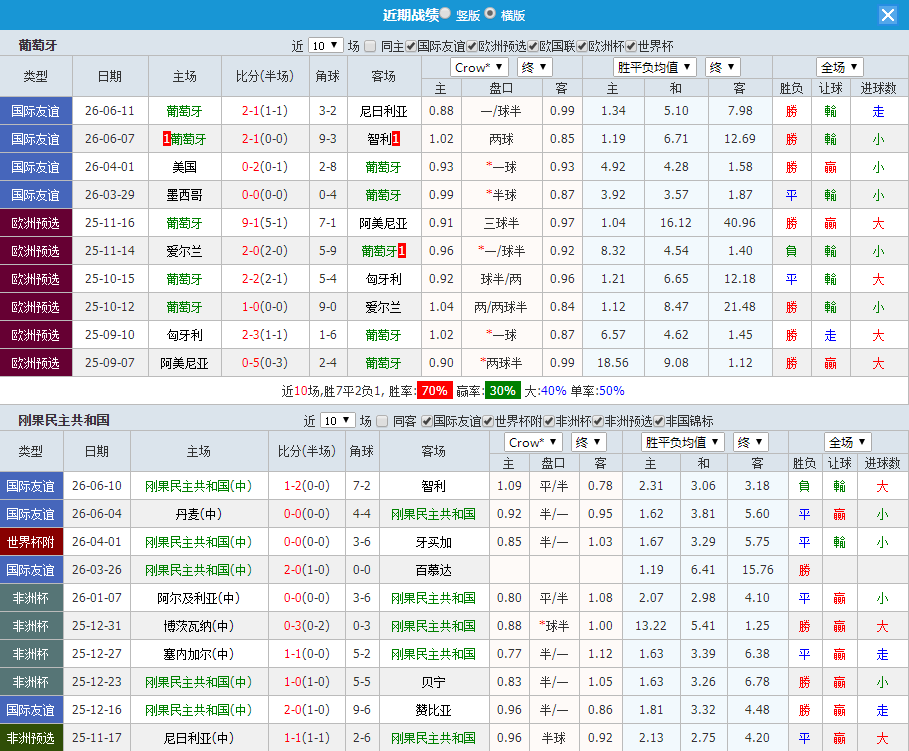Image resolution: width=909 pixels, height=751 pixels.
Task: Open match count dropdown for 刚果民主共和国
Action: 337,421
